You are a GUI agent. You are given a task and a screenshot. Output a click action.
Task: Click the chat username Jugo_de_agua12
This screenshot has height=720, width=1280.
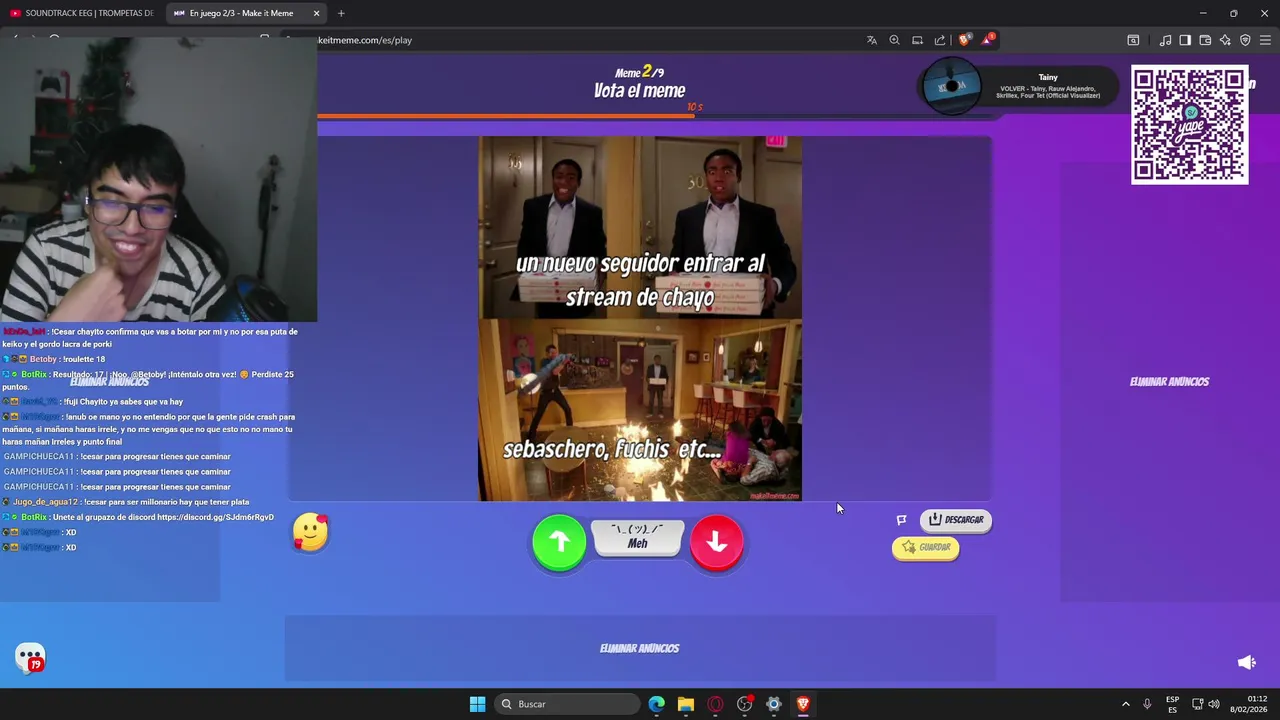(x=45, y=502)
